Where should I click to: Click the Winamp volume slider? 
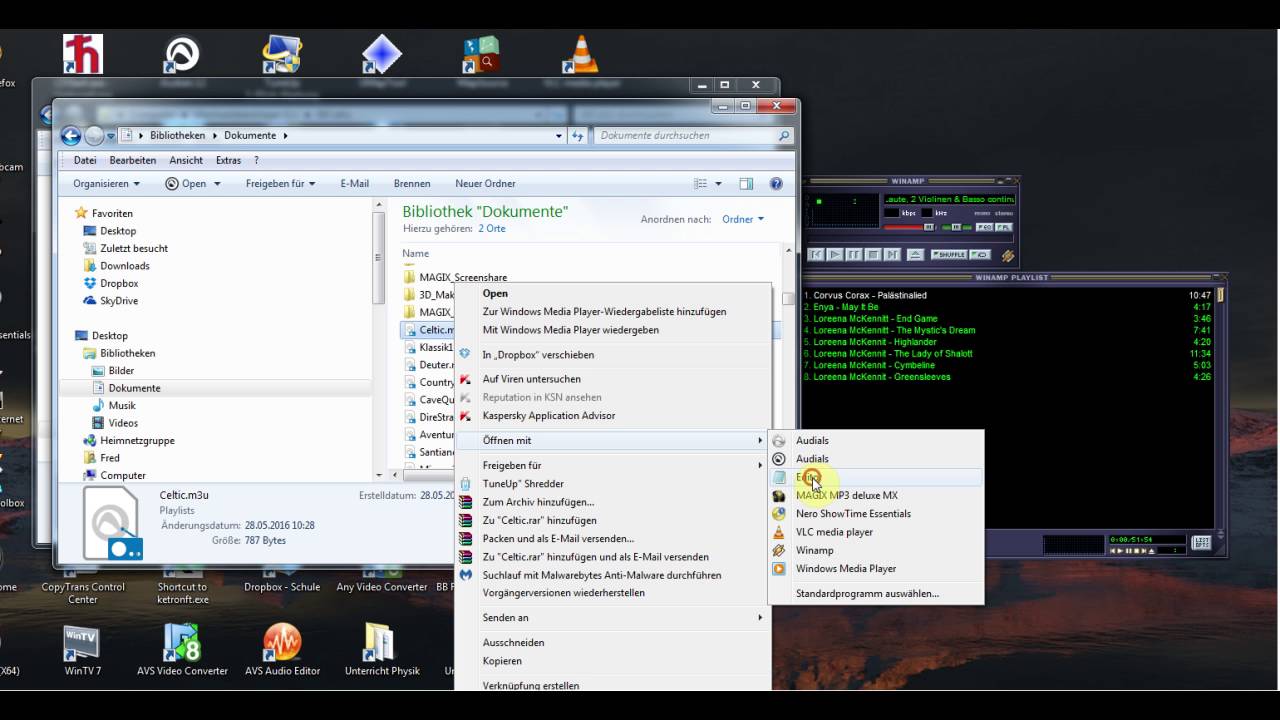tap(908, 227)
